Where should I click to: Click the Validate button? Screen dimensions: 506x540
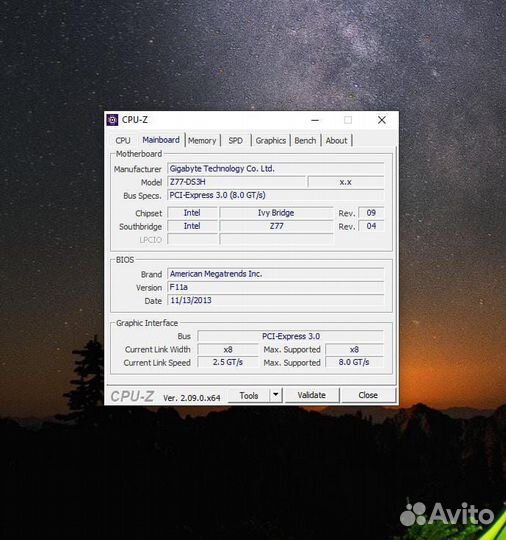point(312,395)
